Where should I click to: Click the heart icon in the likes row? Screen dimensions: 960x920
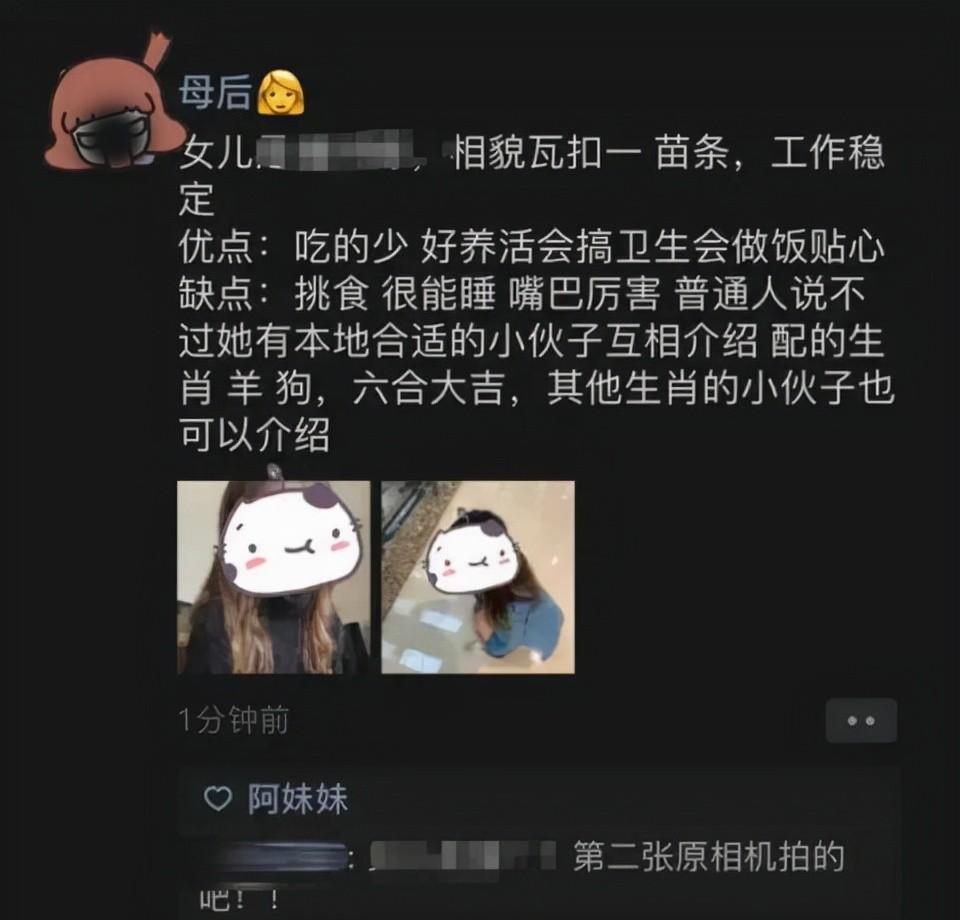pos(217,799)
